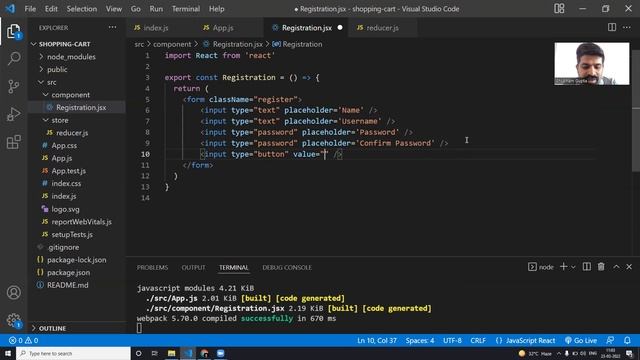Open the Terminal menu
Viewport: 640px width, 360px height.
186,9
